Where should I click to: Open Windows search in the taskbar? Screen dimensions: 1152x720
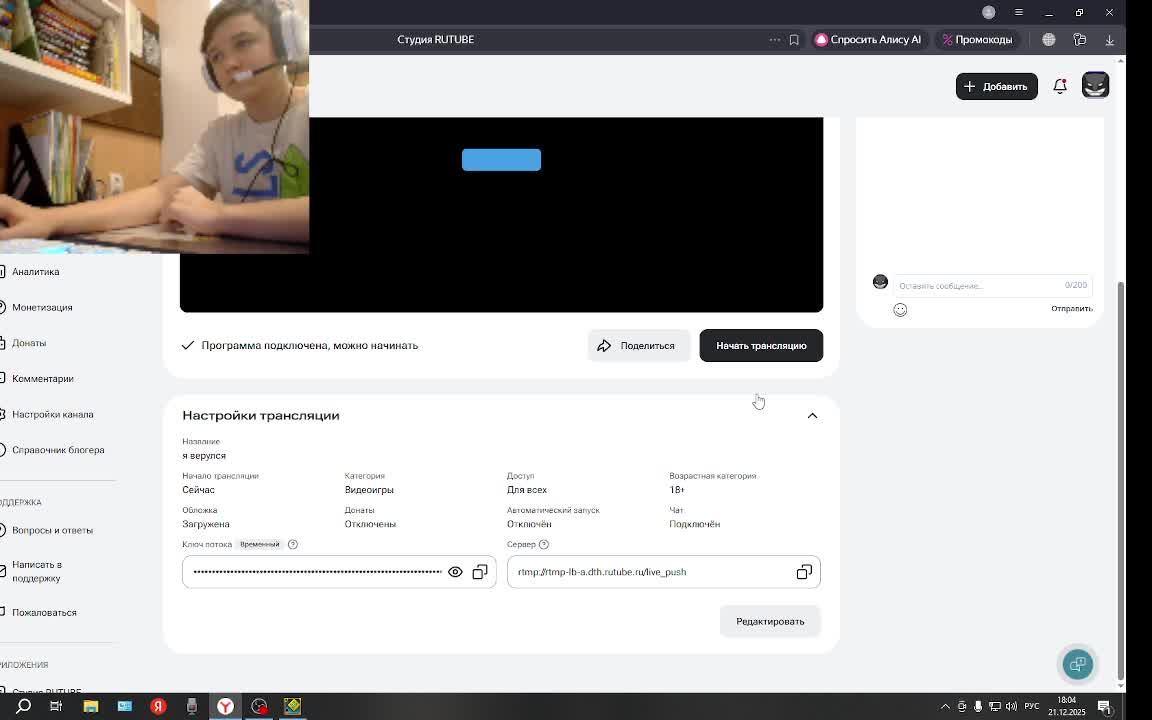[x=24, y=706]
